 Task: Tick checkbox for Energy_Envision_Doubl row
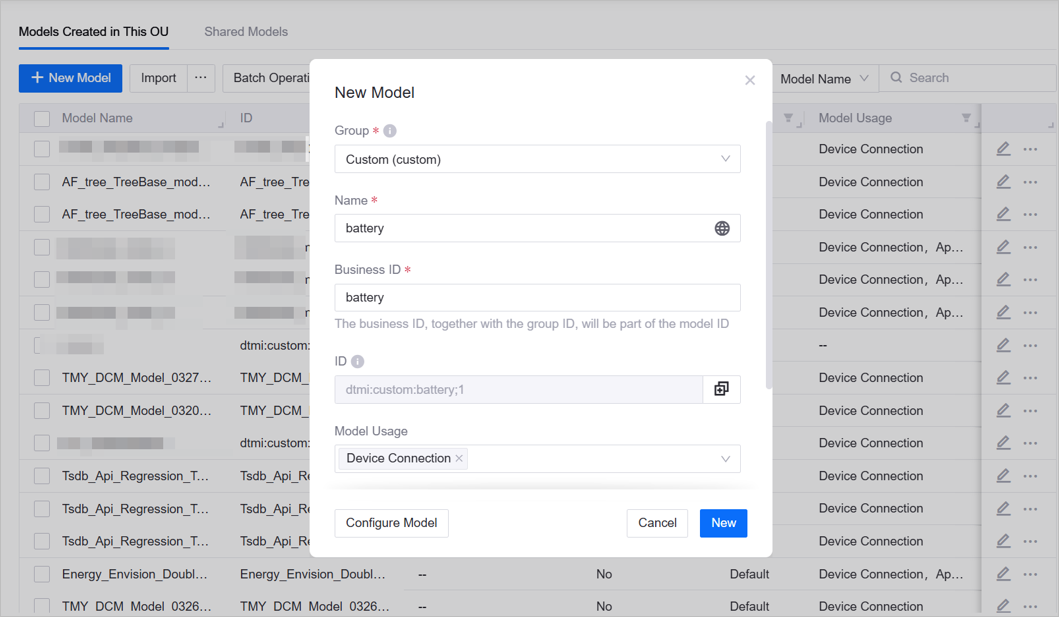42,574
